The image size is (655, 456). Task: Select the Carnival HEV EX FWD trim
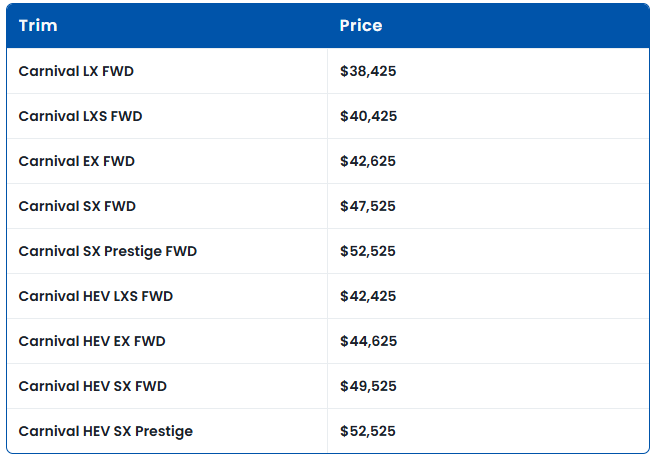click(x=92, y=342)
